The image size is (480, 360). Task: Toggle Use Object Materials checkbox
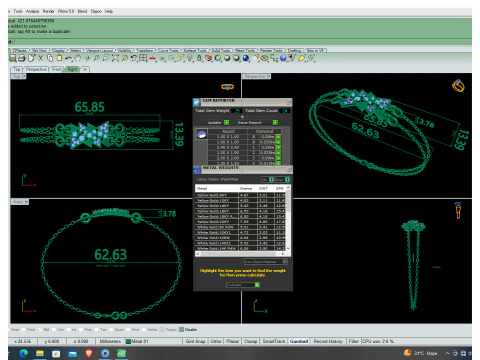pyautogui.click(x=285, y=262)
